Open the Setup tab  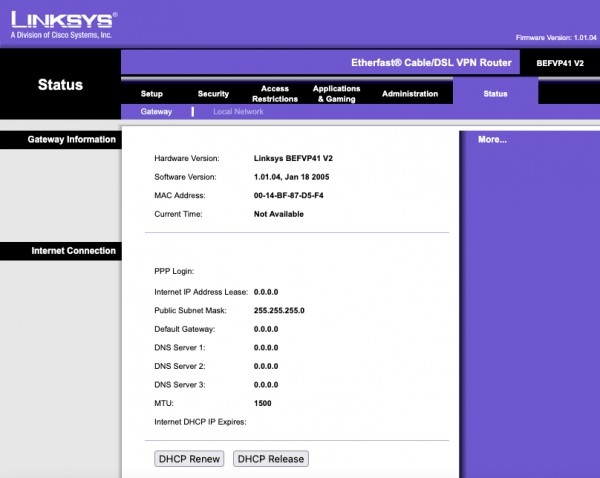[x=152, y=94]
